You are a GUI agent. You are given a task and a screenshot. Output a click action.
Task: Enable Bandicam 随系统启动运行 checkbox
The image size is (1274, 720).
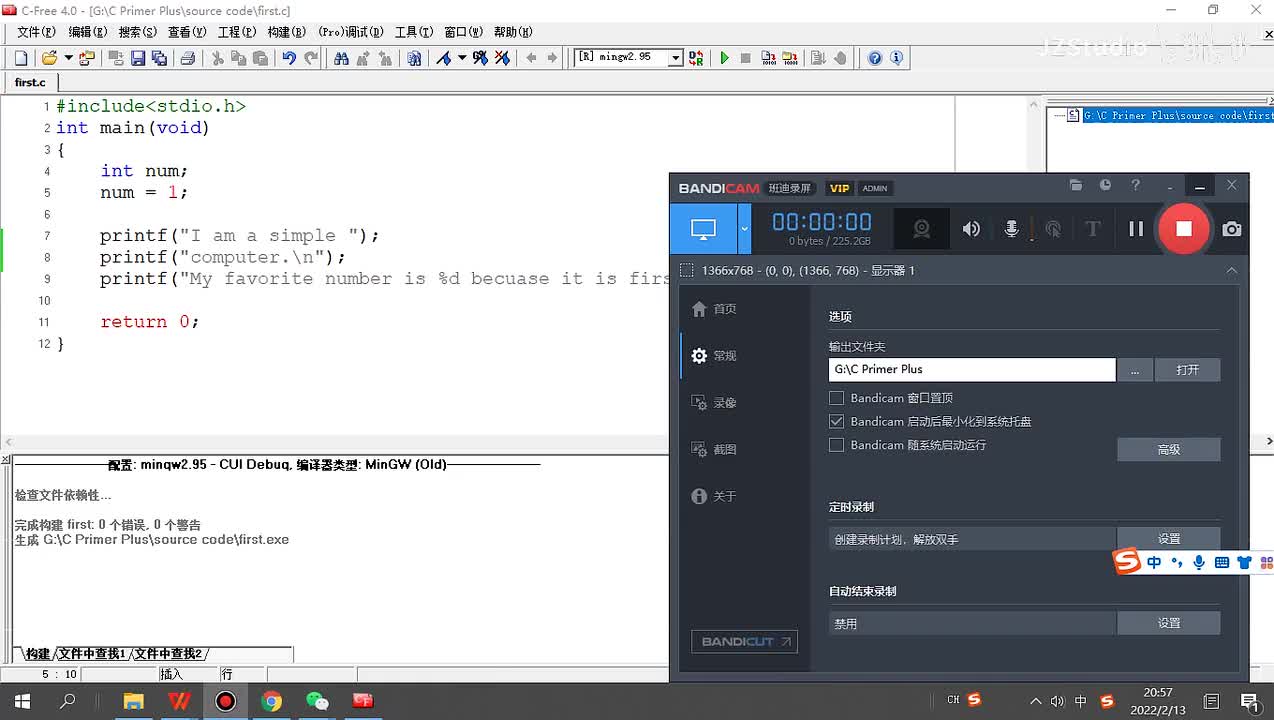(837, 445)
